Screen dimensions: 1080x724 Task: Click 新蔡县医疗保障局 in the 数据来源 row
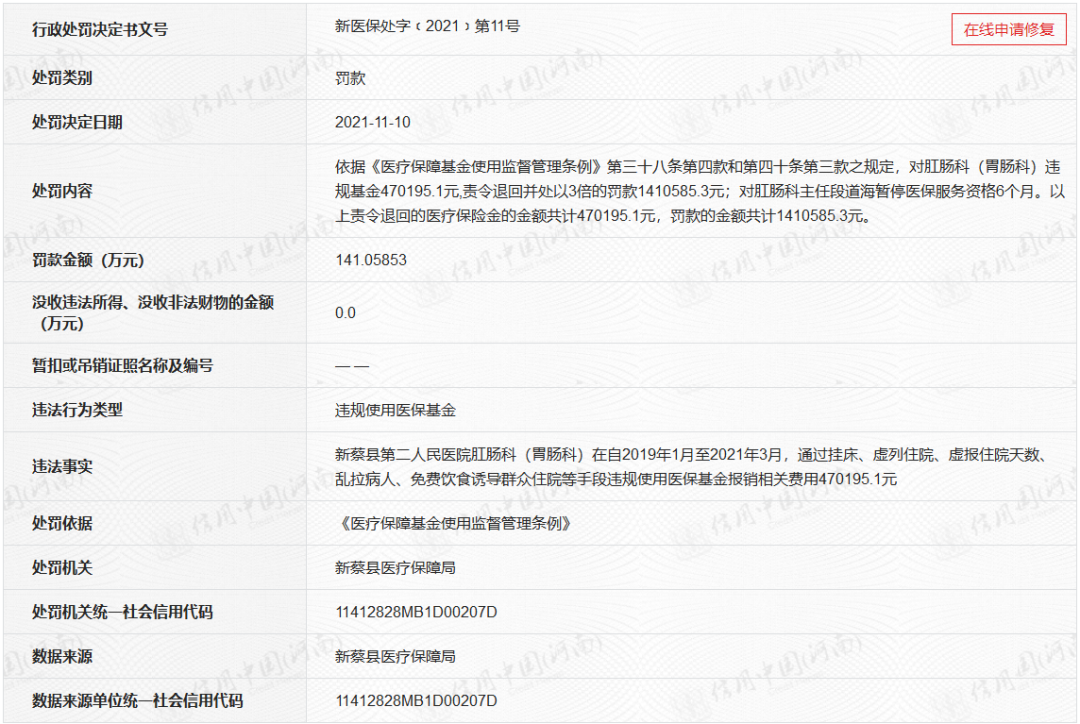395,656
